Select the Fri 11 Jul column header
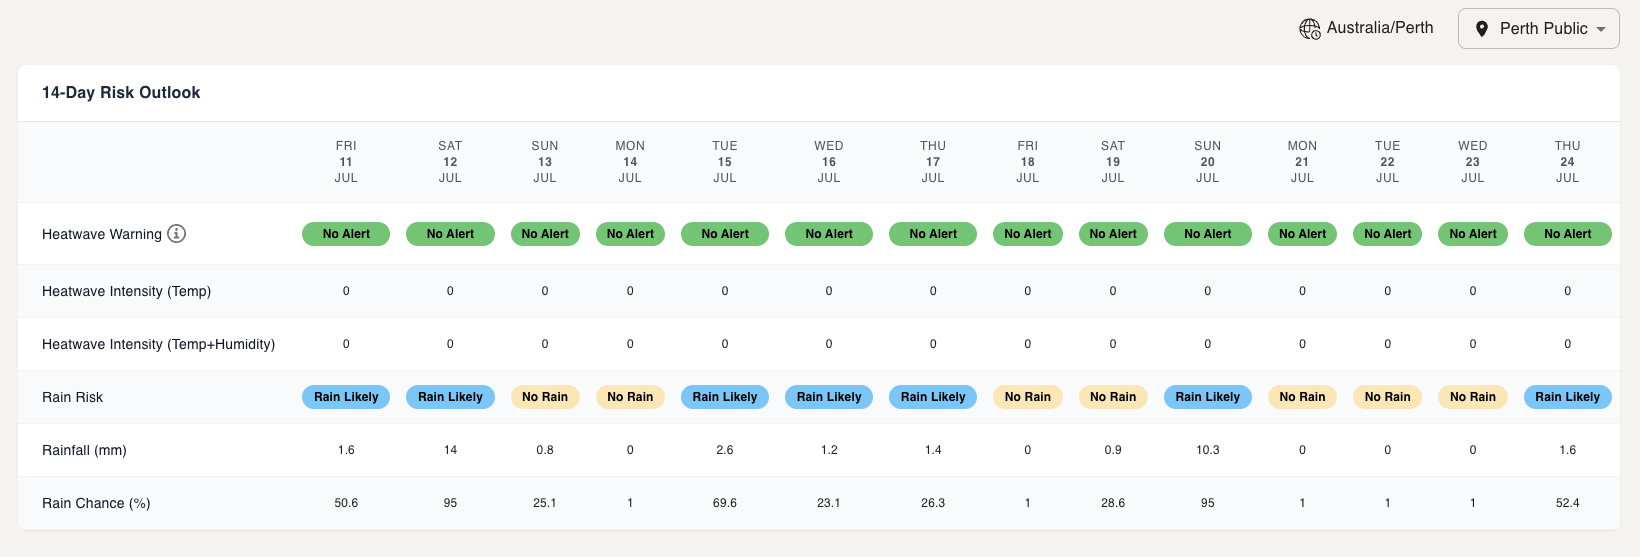This screenshot has width=1640, height=557. tap(346, 162)
